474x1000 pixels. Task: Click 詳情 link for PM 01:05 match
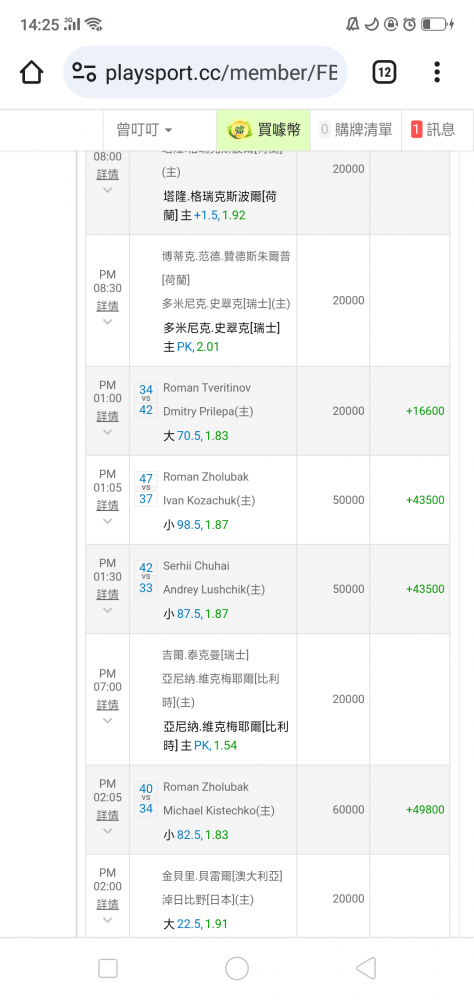click(107, 505)
